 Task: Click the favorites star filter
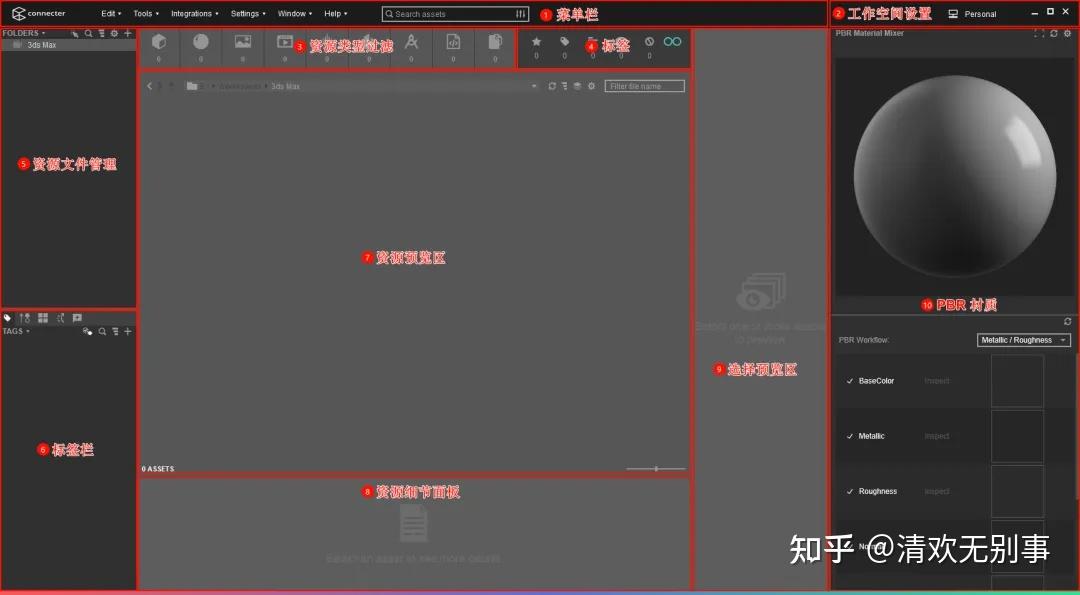click(536, 42)
